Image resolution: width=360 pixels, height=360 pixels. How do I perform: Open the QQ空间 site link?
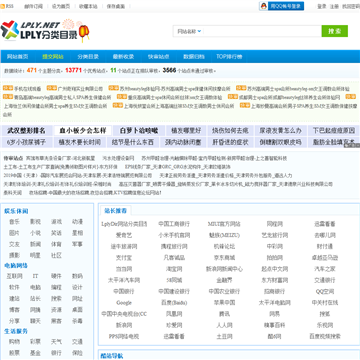coord(325,291)
